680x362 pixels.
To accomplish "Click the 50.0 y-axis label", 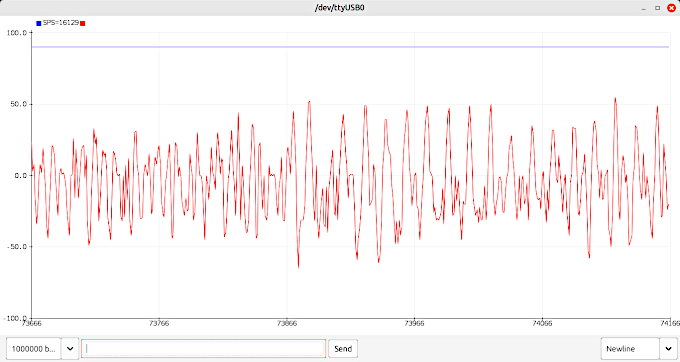I will coord(19,104).
